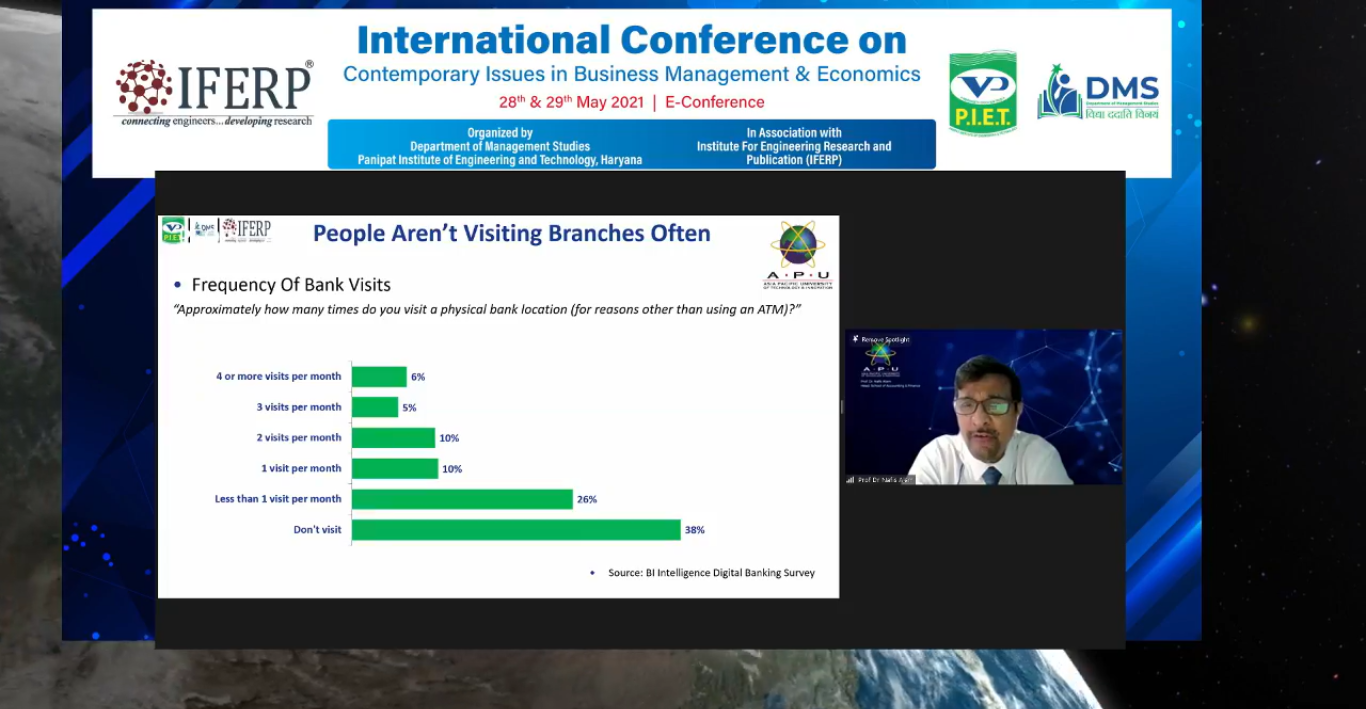Select the Prof Dr Nafis Alam name label

tap(884, 480)
